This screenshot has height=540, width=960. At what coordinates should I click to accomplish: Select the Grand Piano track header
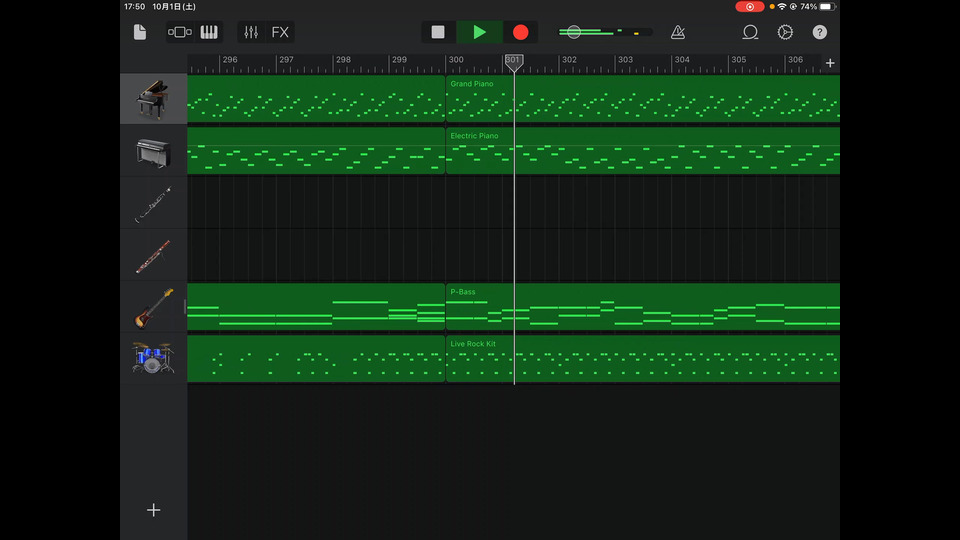tap(153, 99)
